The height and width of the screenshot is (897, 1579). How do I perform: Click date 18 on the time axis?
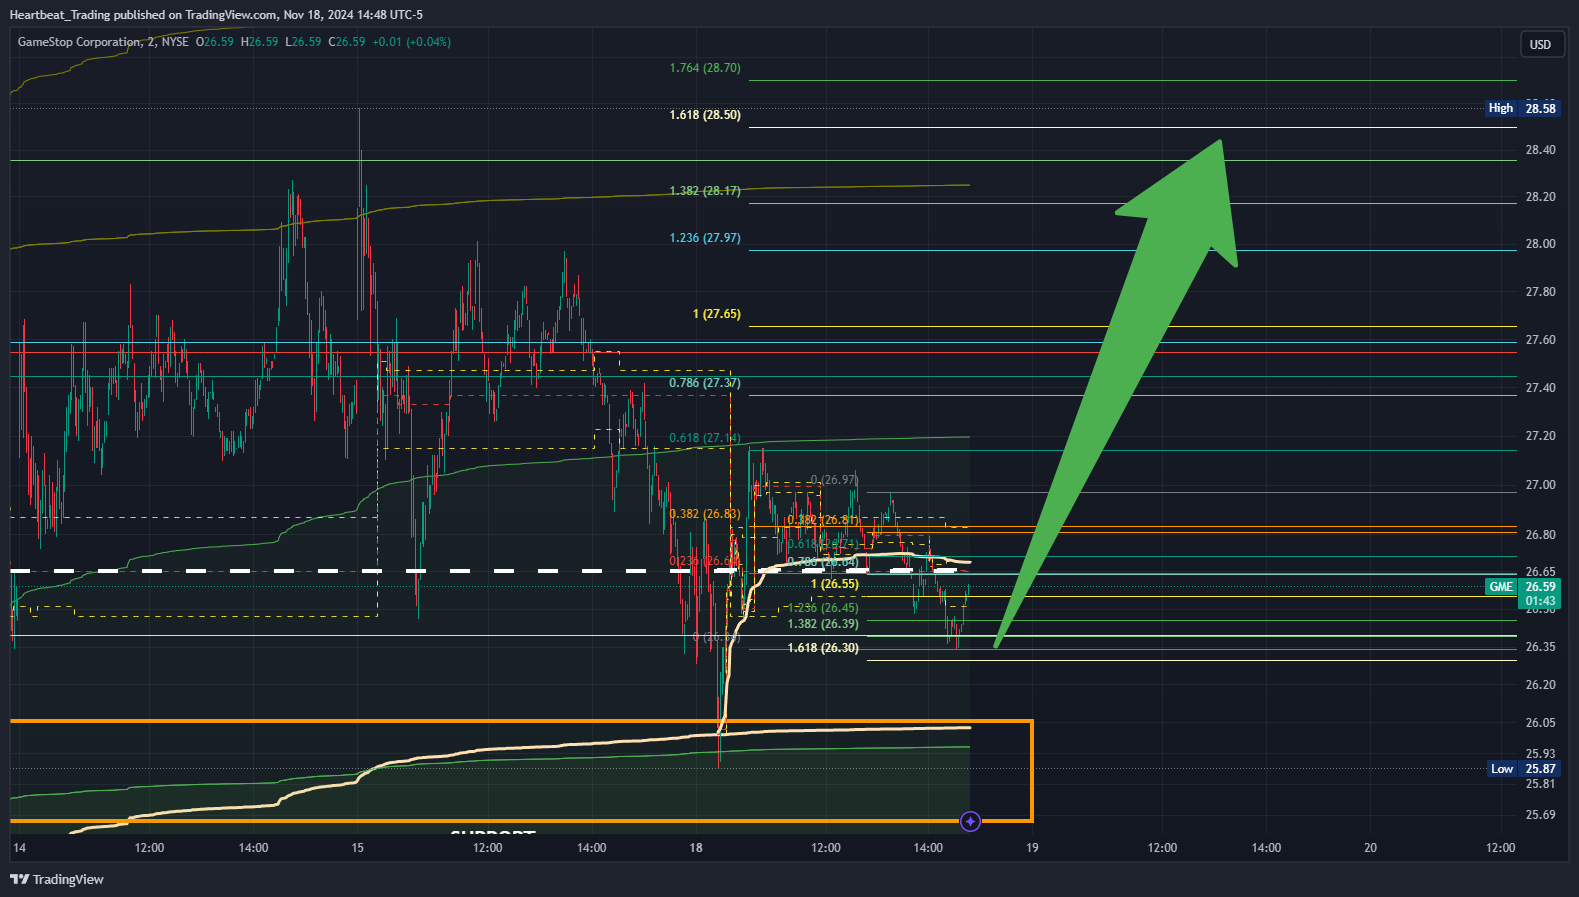click(696, 848)
